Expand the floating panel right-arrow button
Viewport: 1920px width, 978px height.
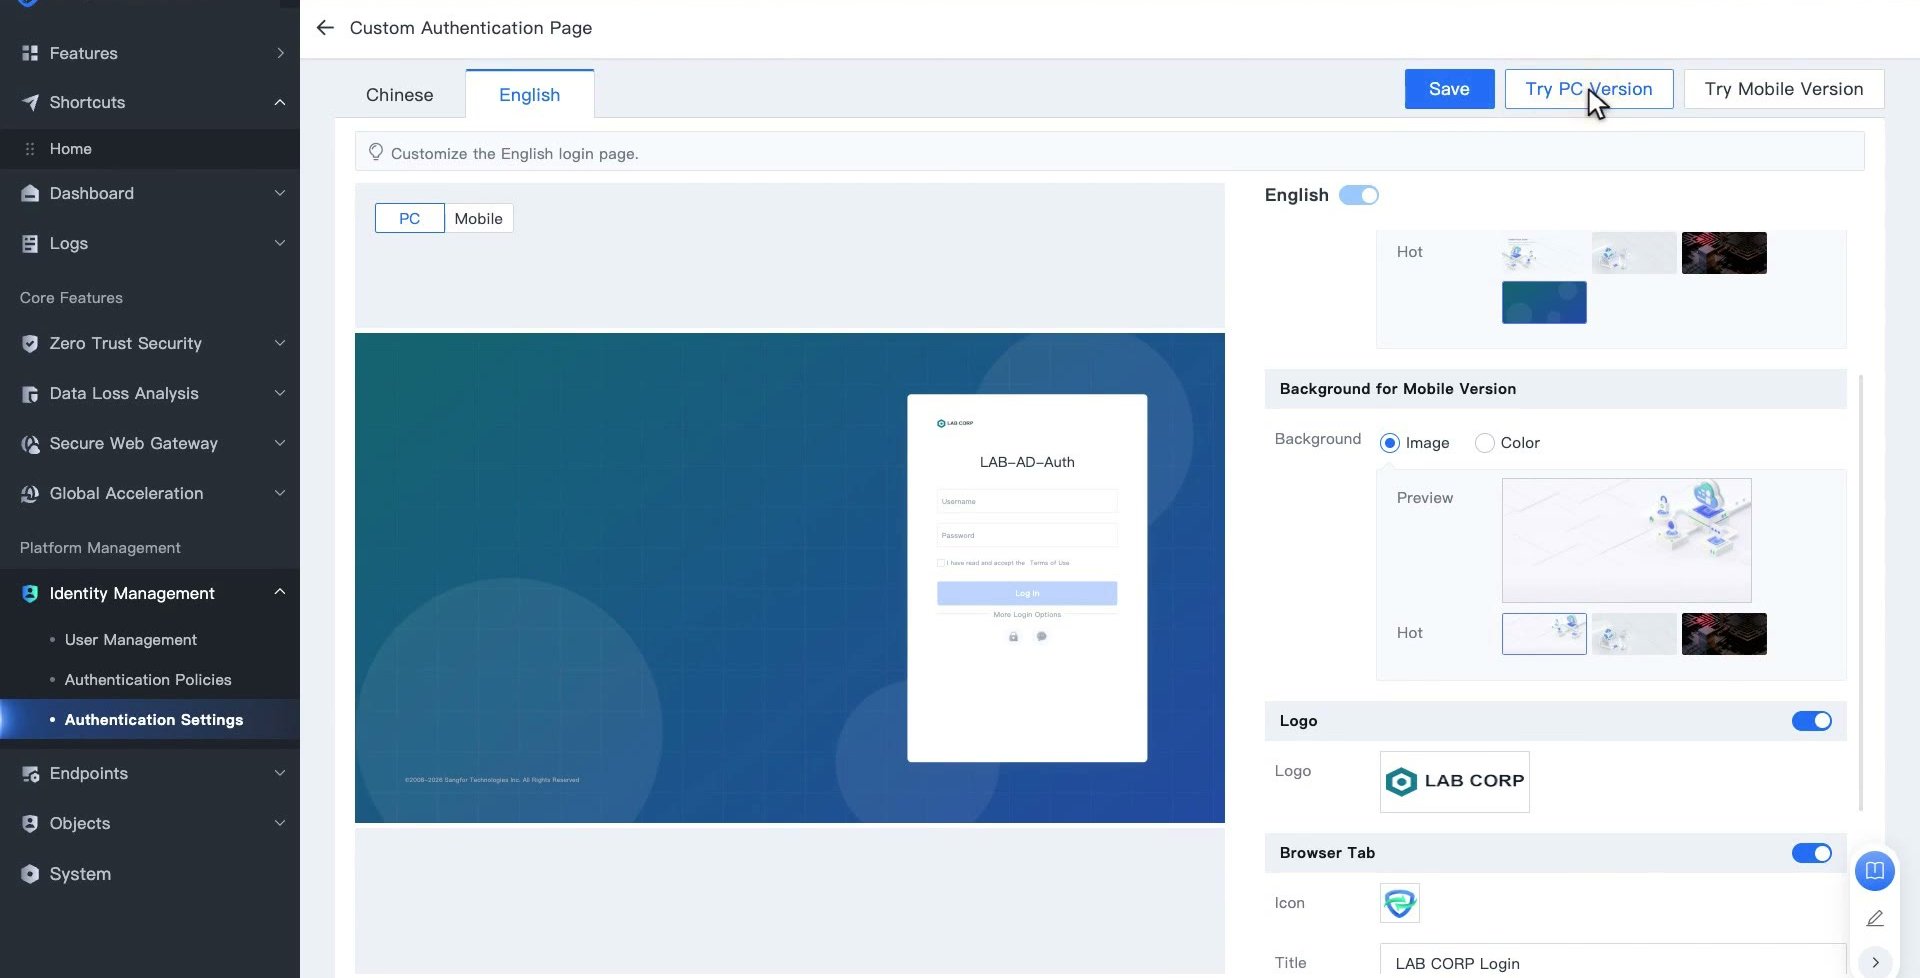1875,962
